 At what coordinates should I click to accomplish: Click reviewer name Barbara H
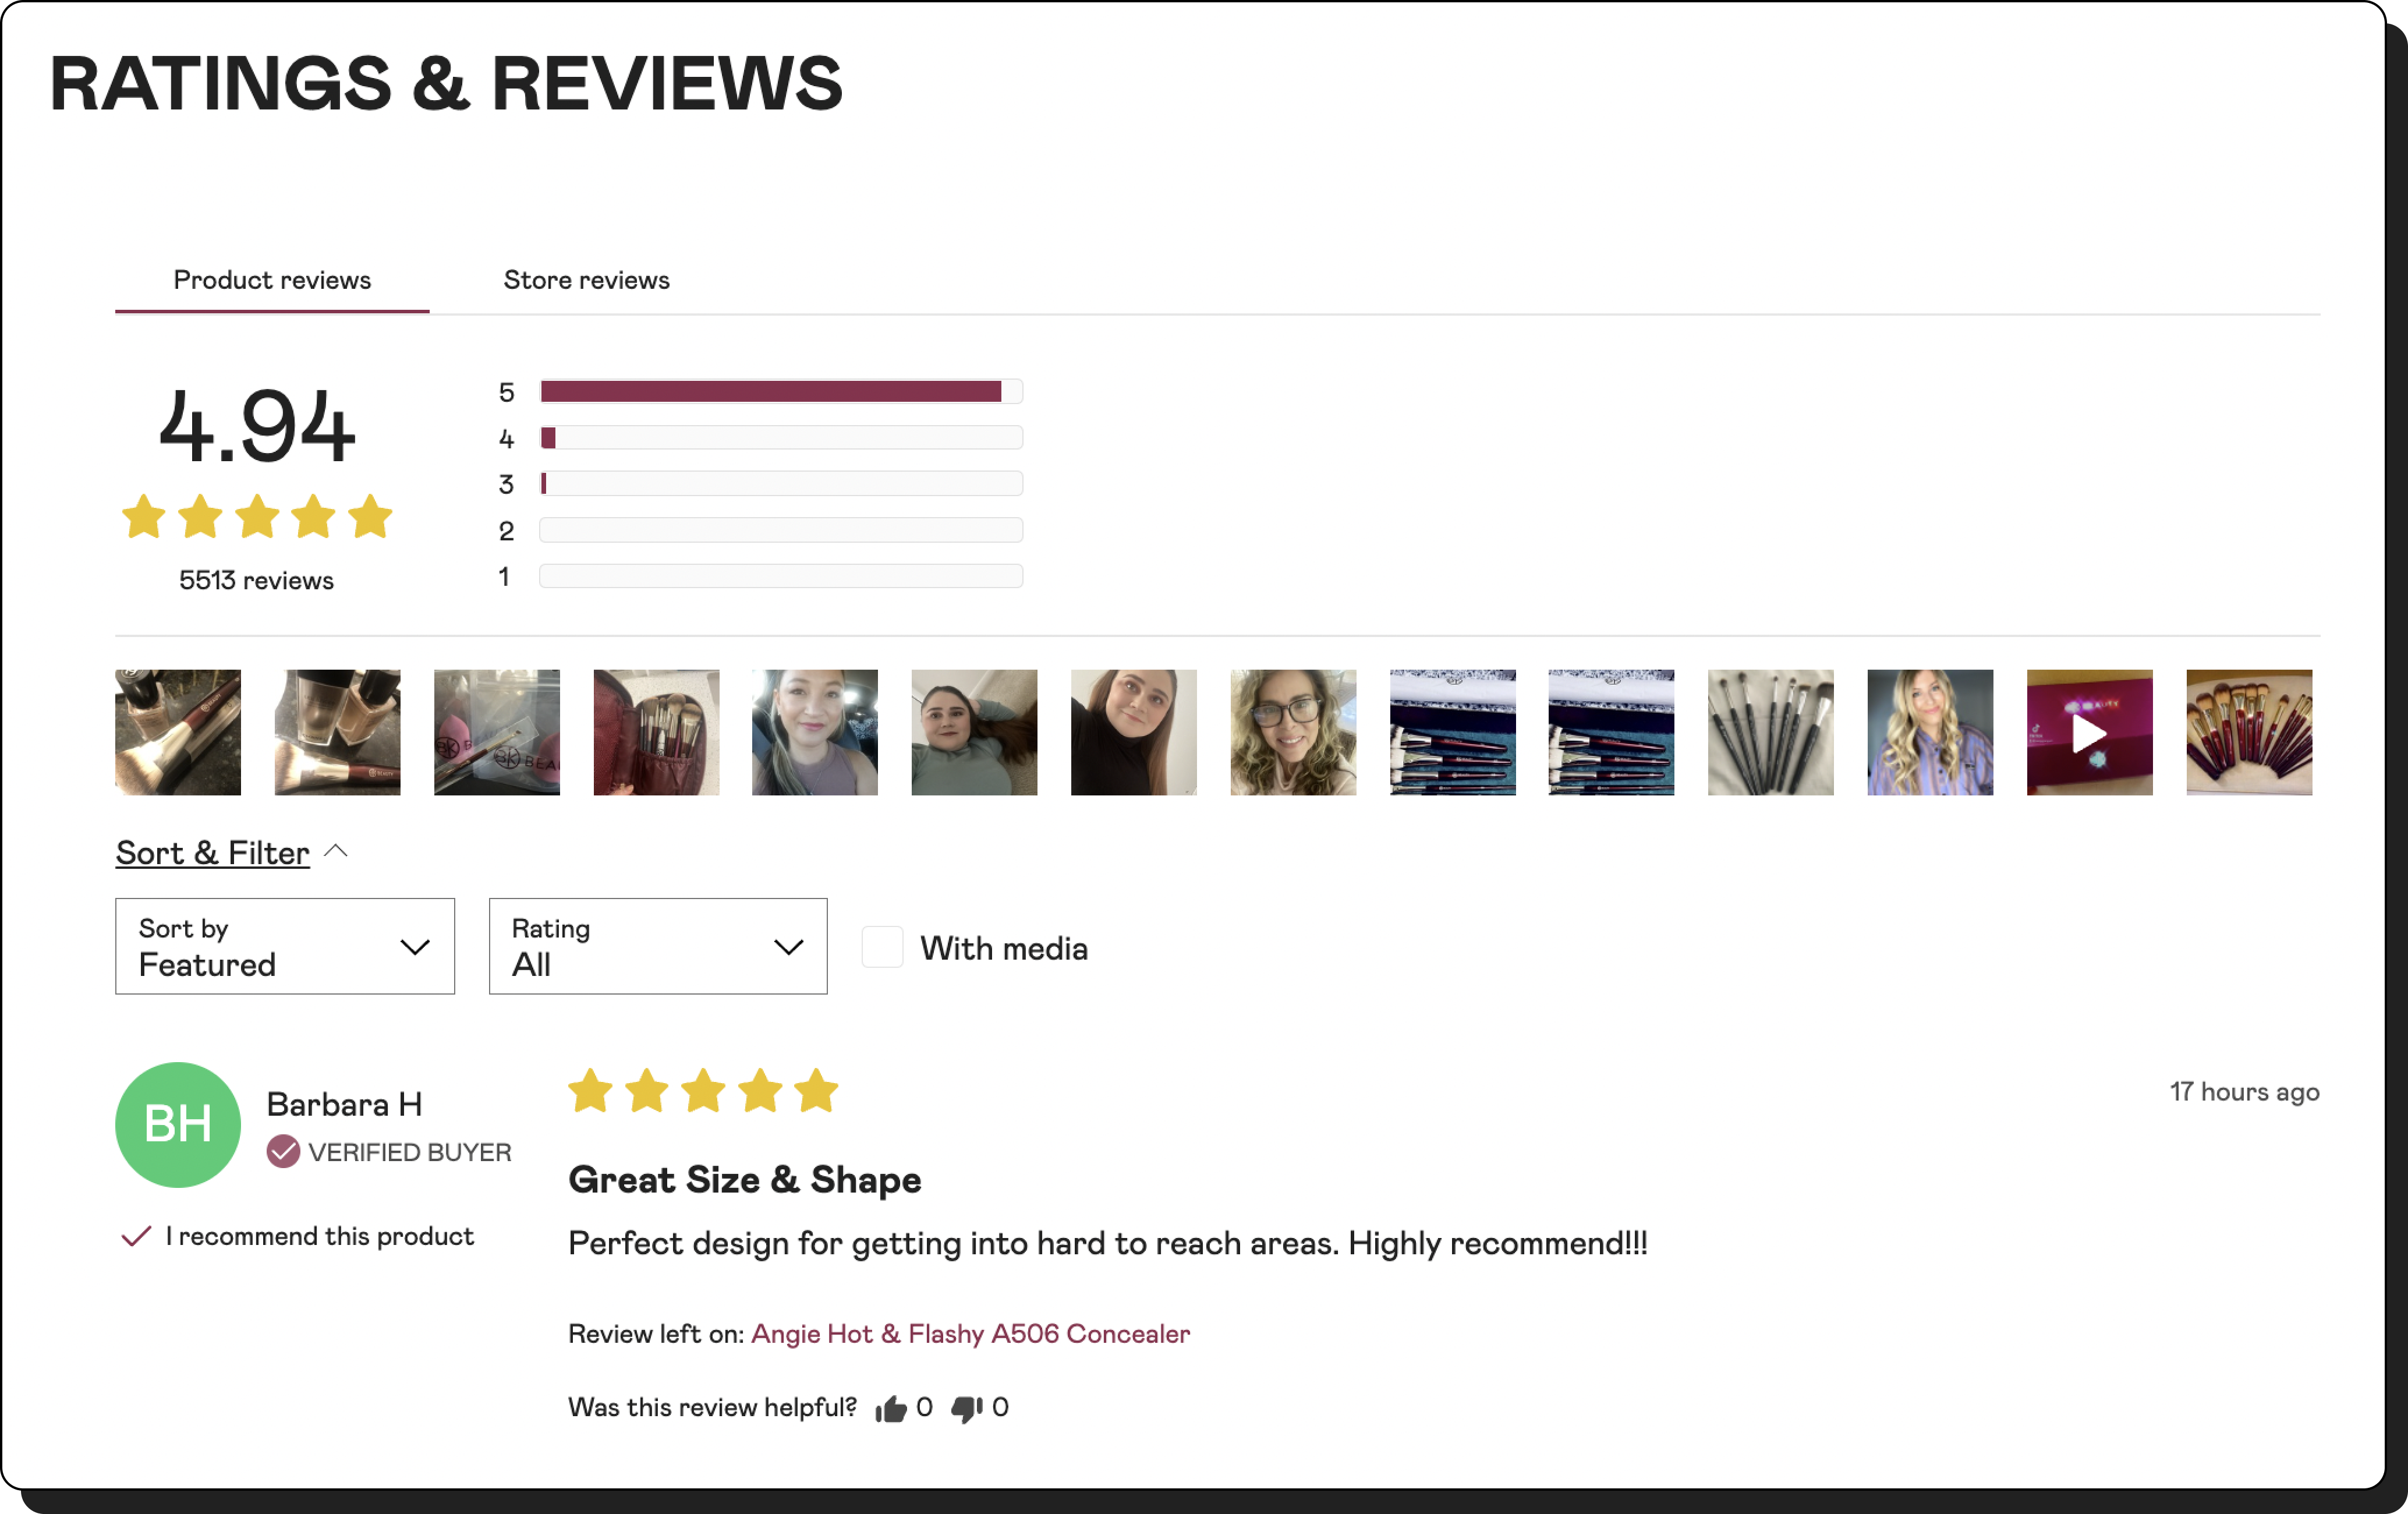click(344, 1104)
